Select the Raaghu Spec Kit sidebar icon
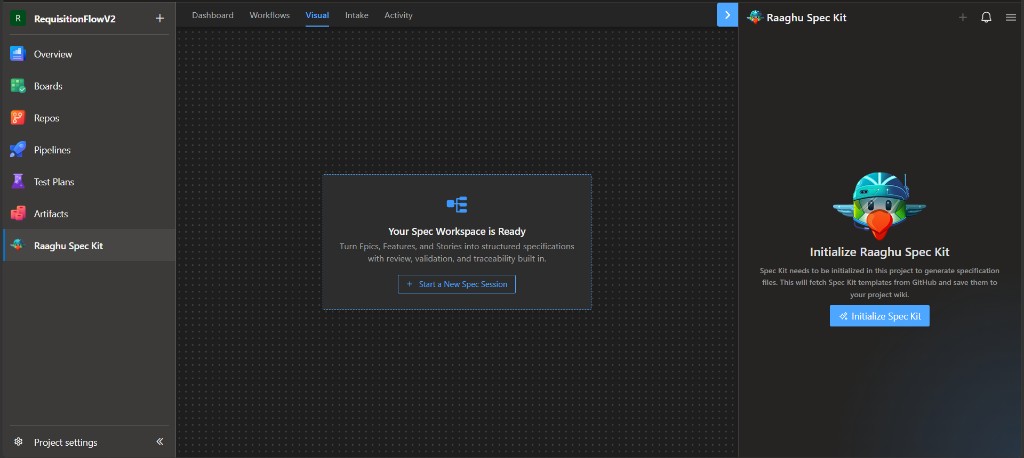 18,246
